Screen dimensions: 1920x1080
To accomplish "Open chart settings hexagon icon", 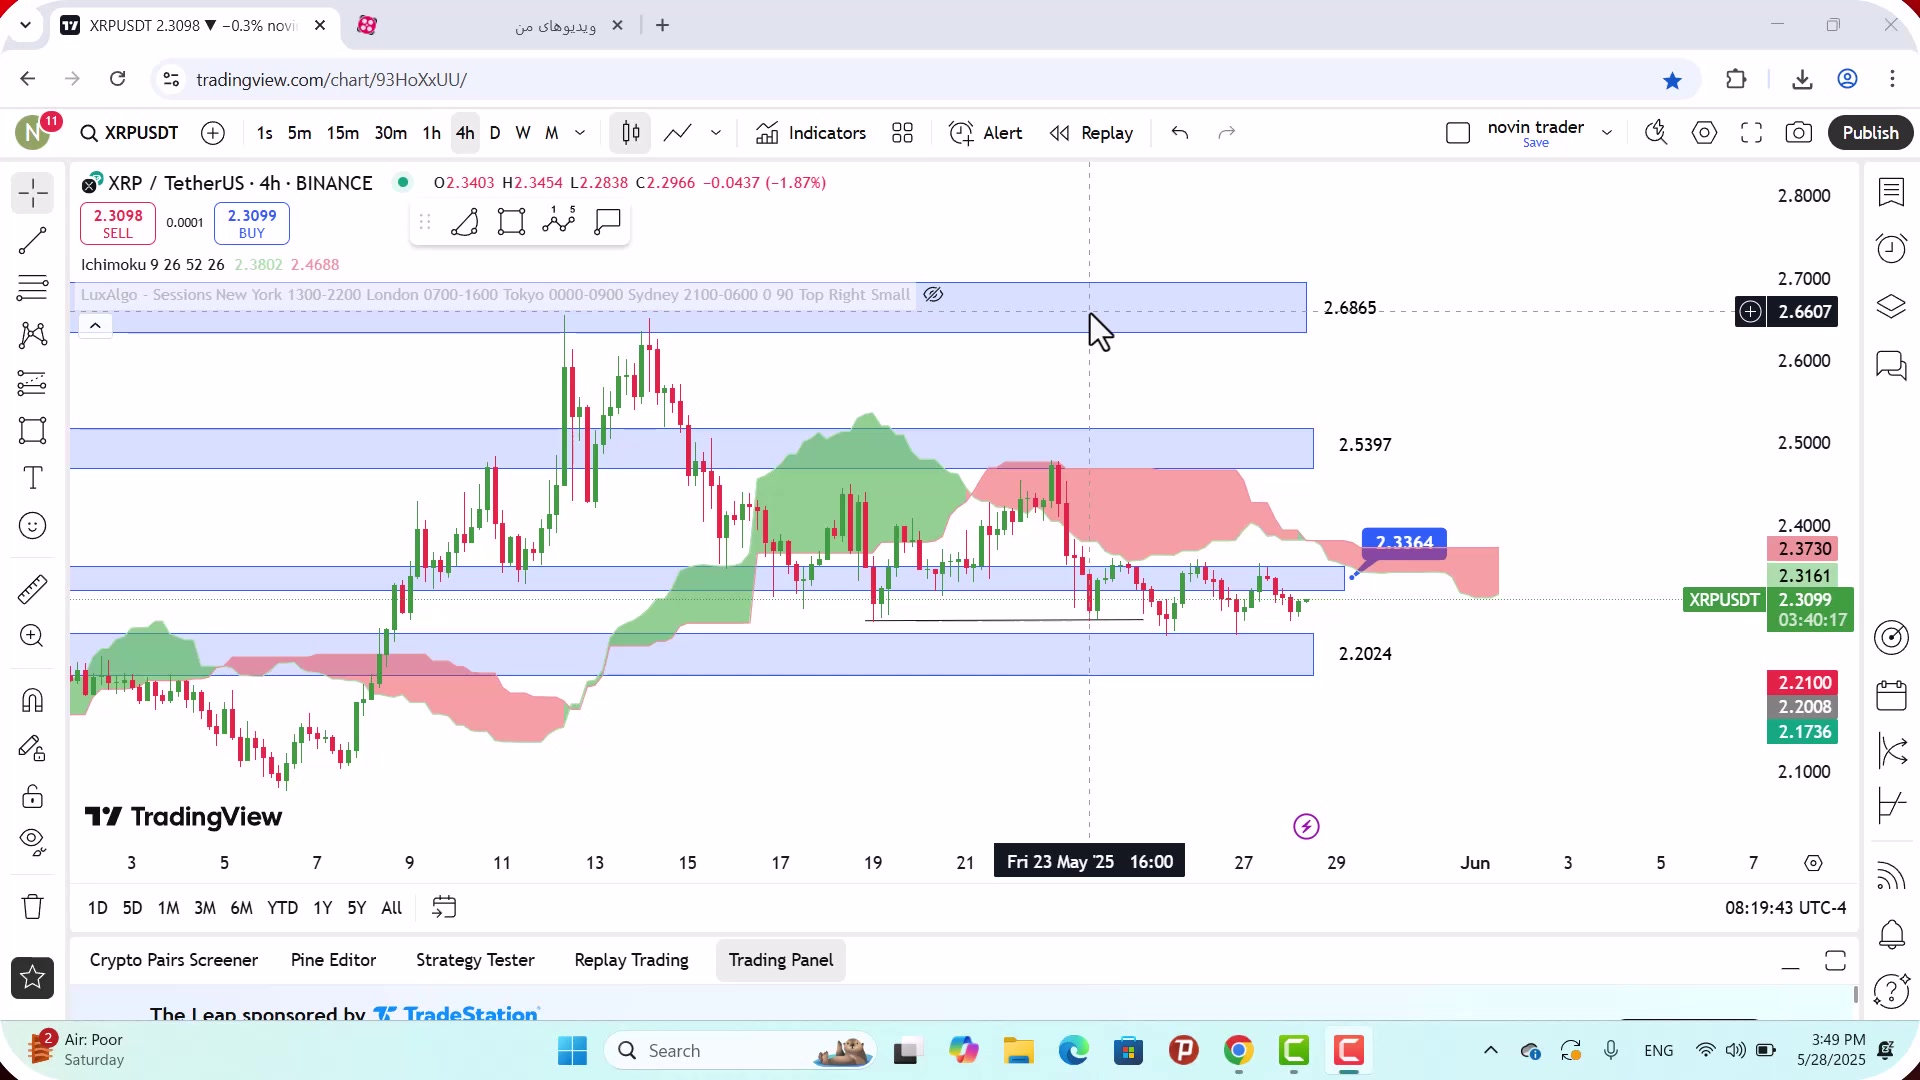I will [x=1704, y=133].
